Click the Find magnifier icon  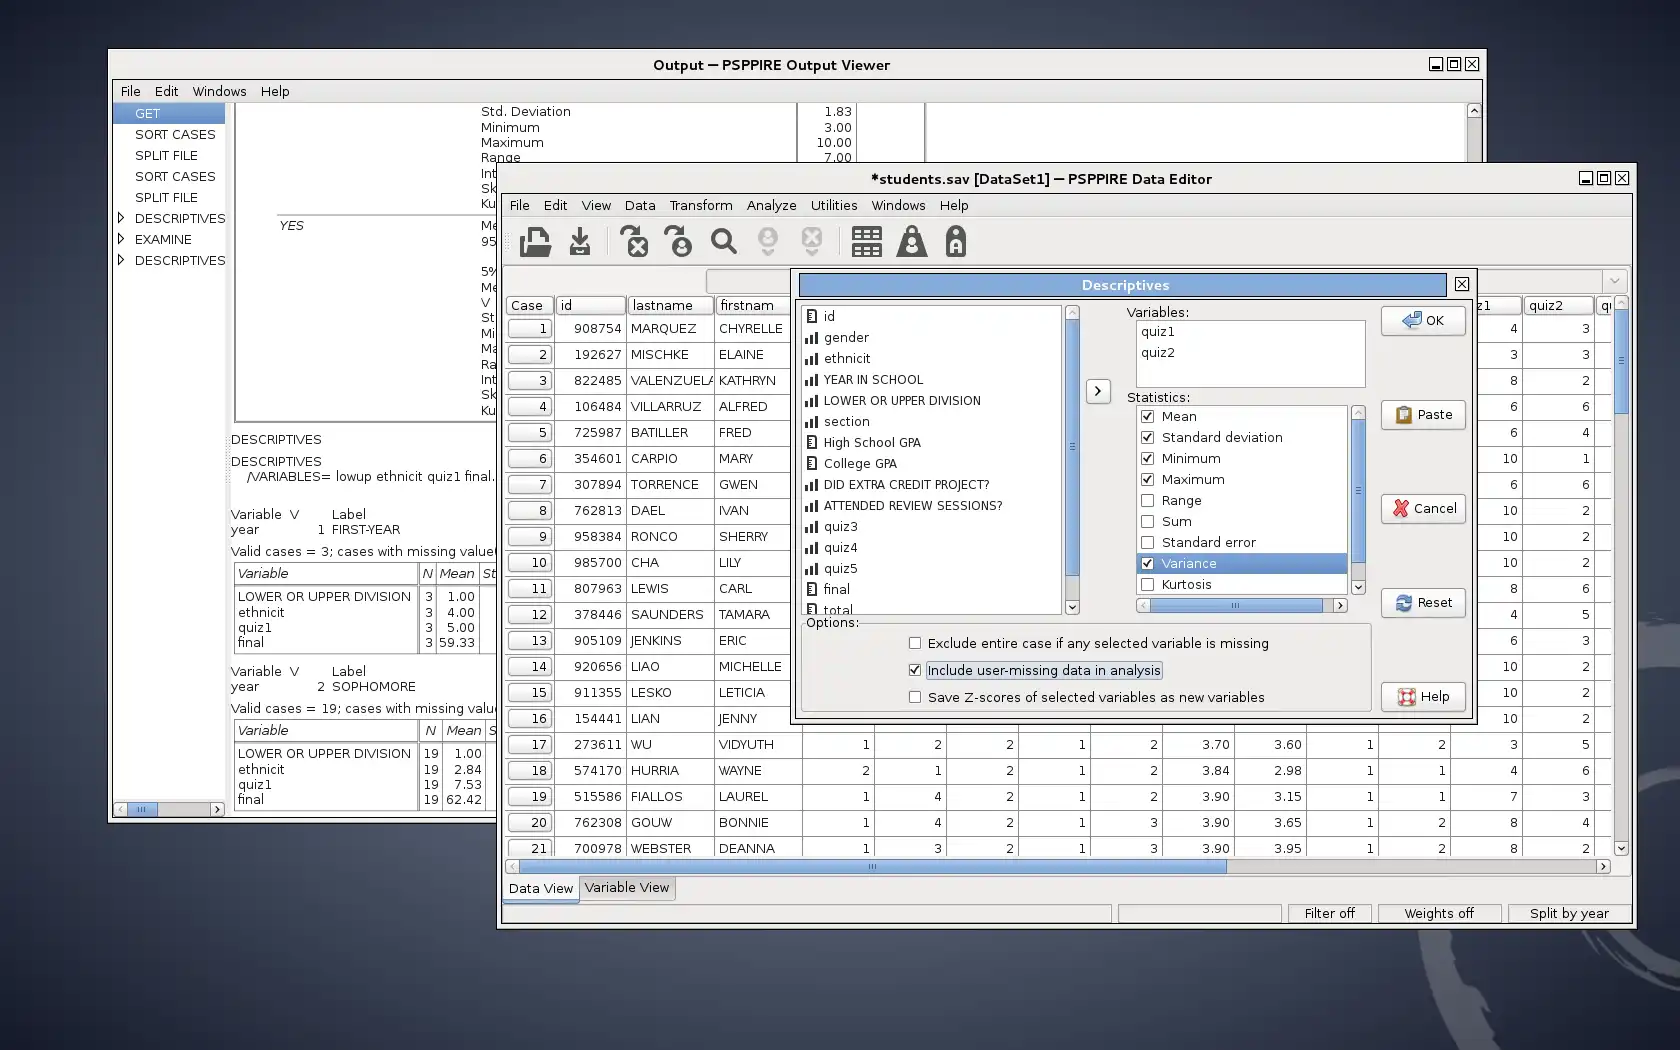[723, 242]
